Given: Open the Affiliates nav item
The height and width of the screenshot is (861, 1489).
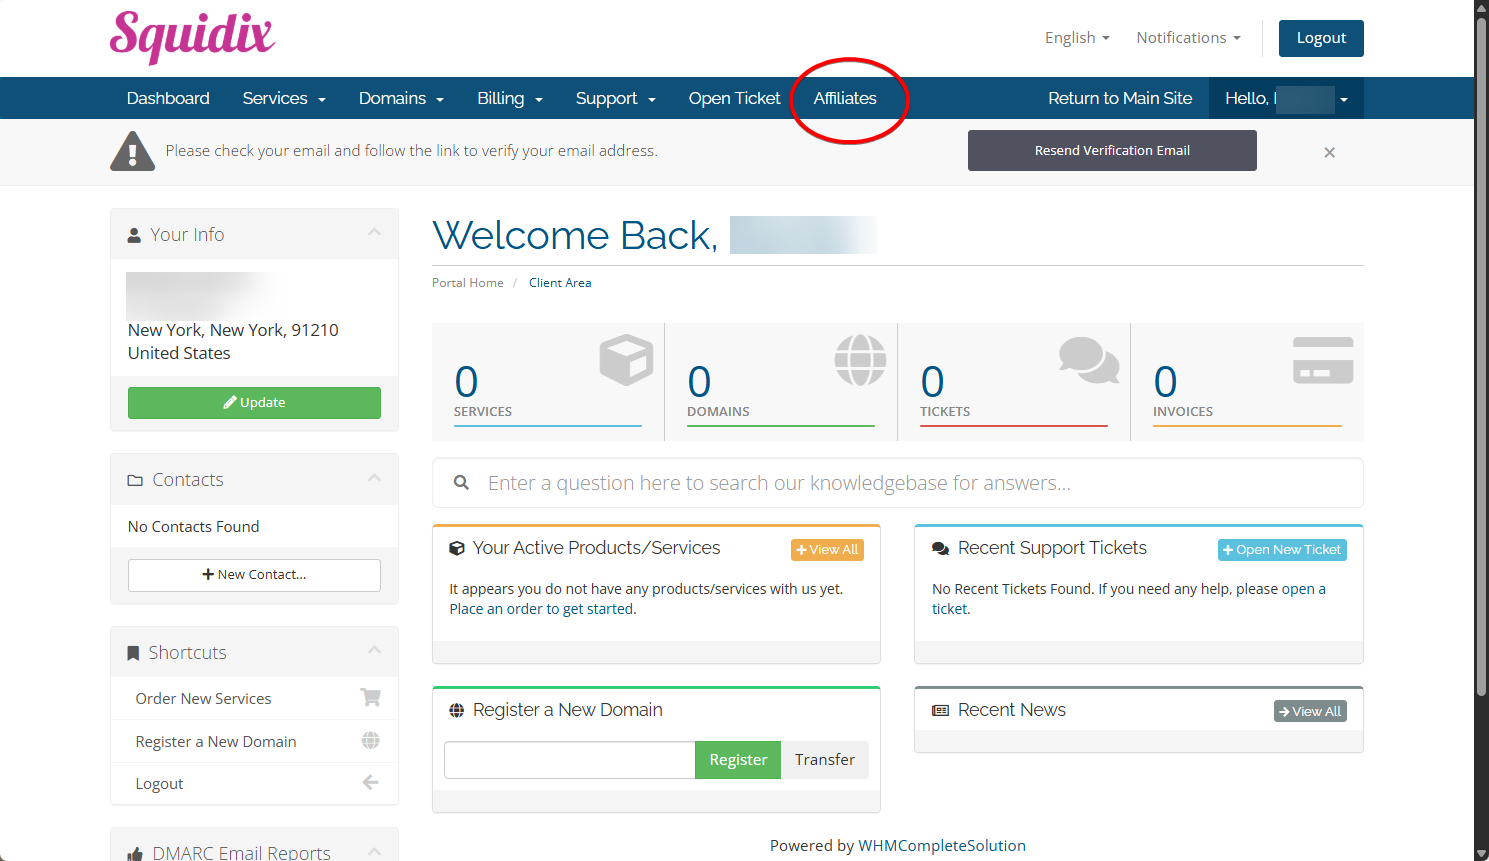Looking at the screenshot, I should point(845,98).
